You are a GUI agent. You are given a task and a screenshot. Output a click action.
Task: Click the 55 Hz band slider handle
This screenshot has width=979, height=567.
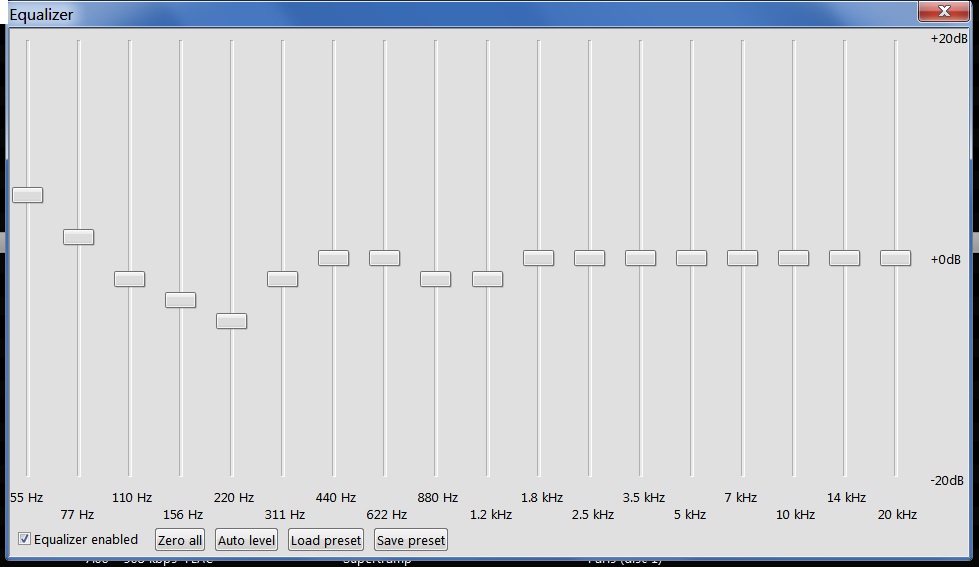point(27,195)
